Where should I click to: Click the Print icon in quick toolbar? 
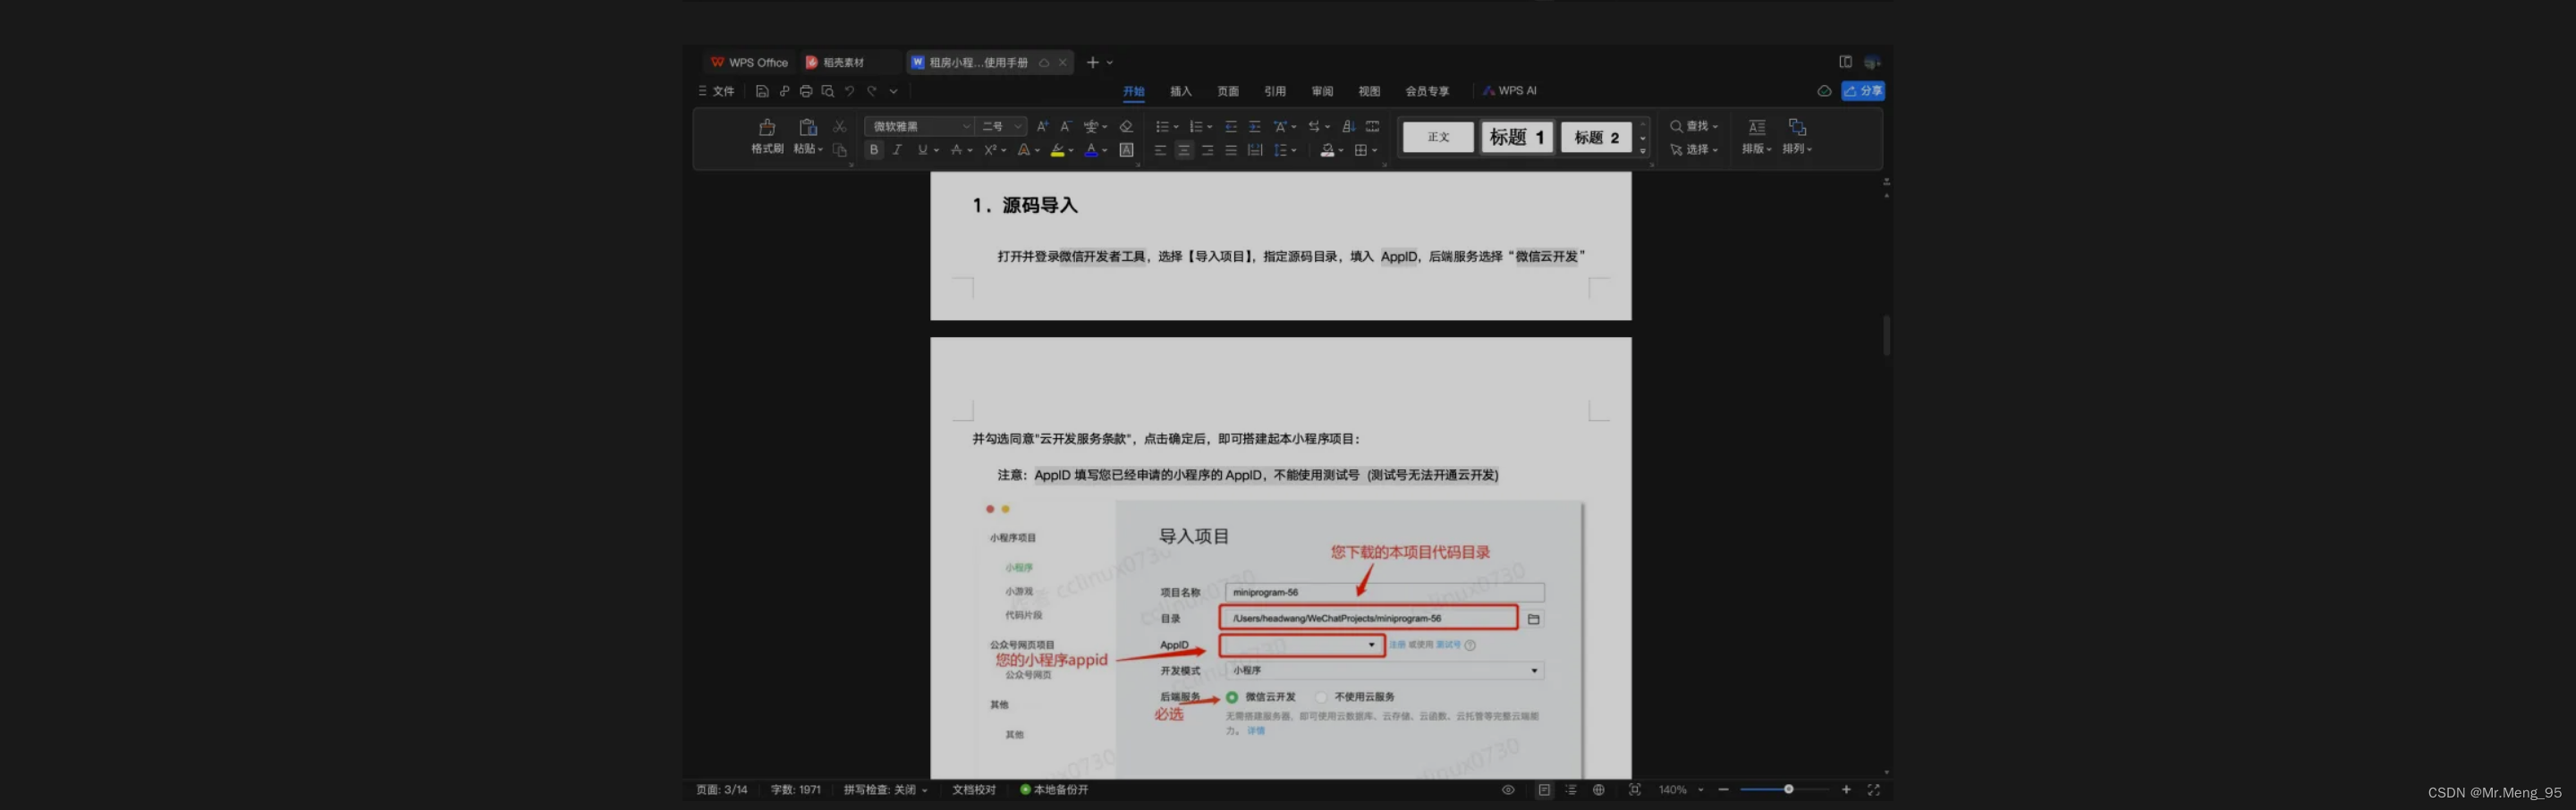(806, 91)
